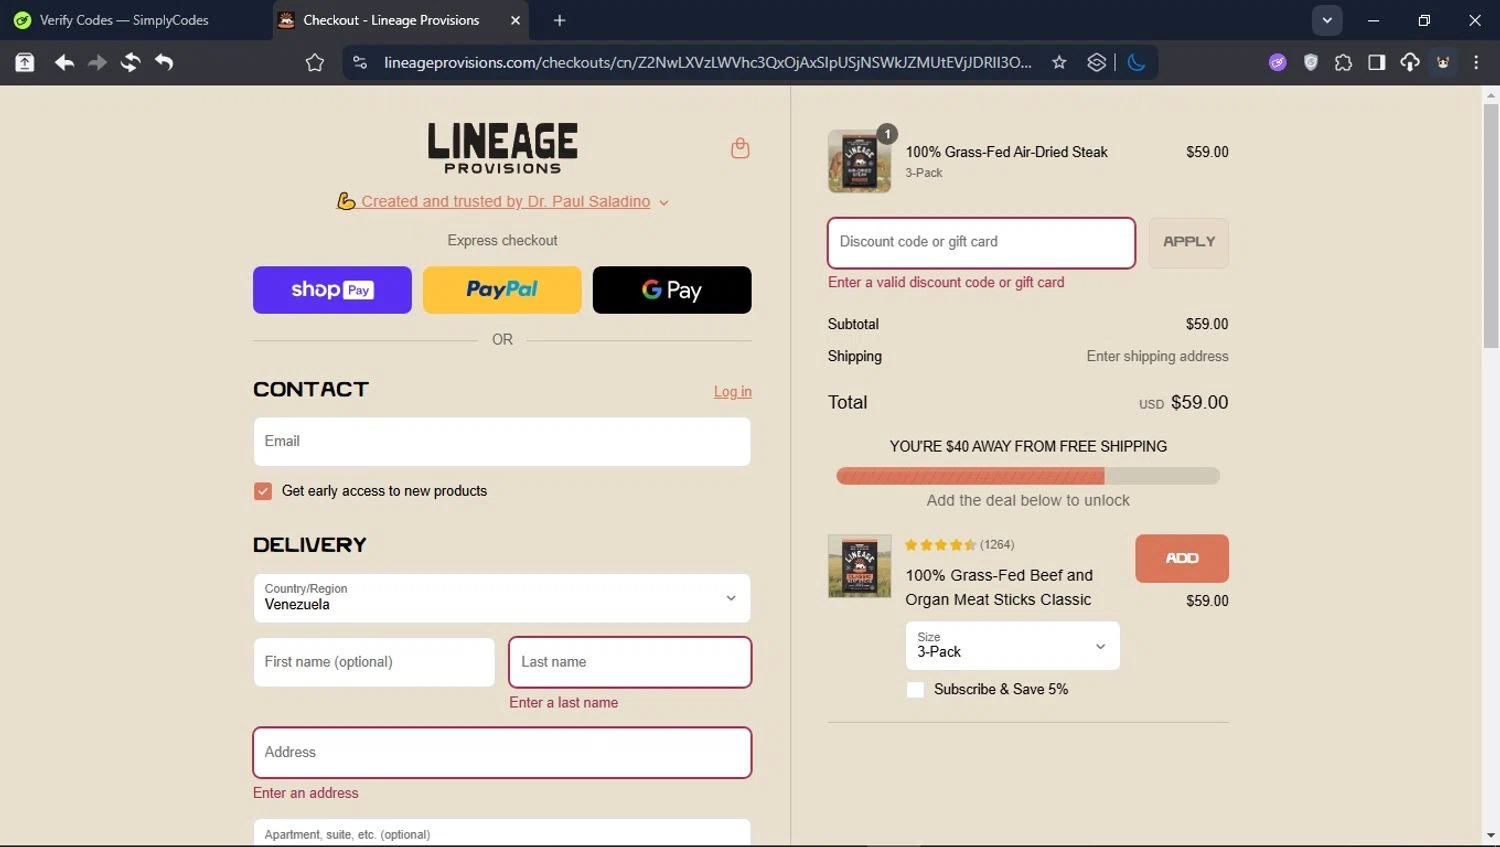Expand the chevron after Dr. Paul Saladino

[x=664, y=202]
